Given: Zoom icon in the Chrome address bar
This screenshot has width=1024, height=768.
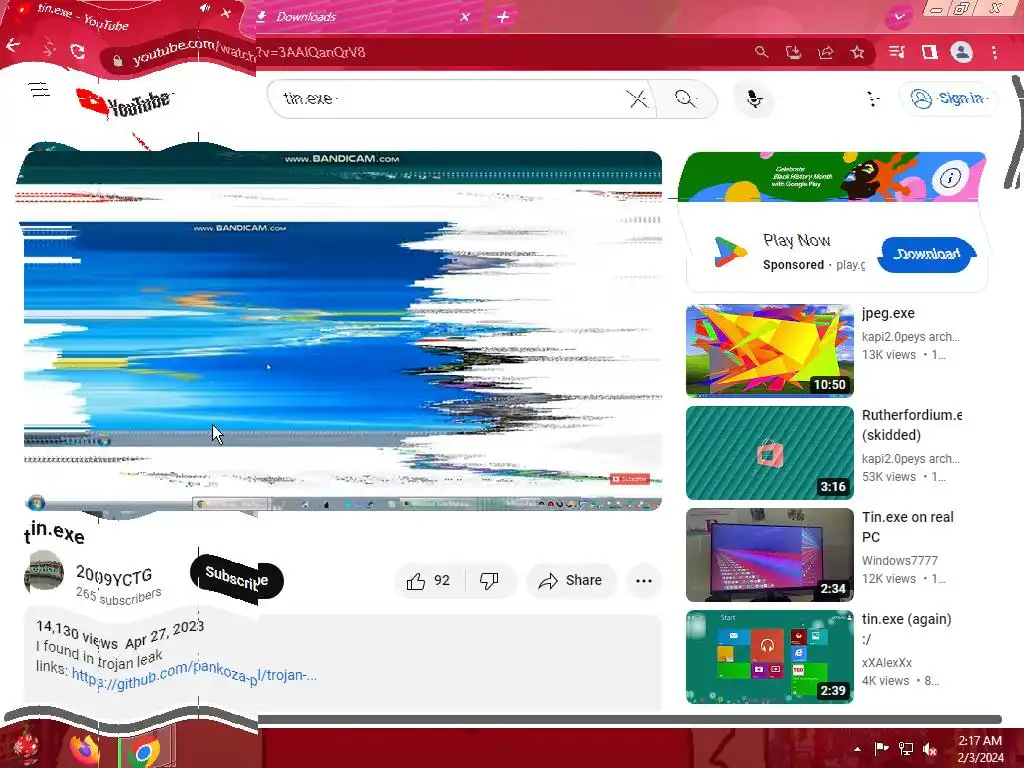Looking at the screenshot, I should tap(761, 52).
